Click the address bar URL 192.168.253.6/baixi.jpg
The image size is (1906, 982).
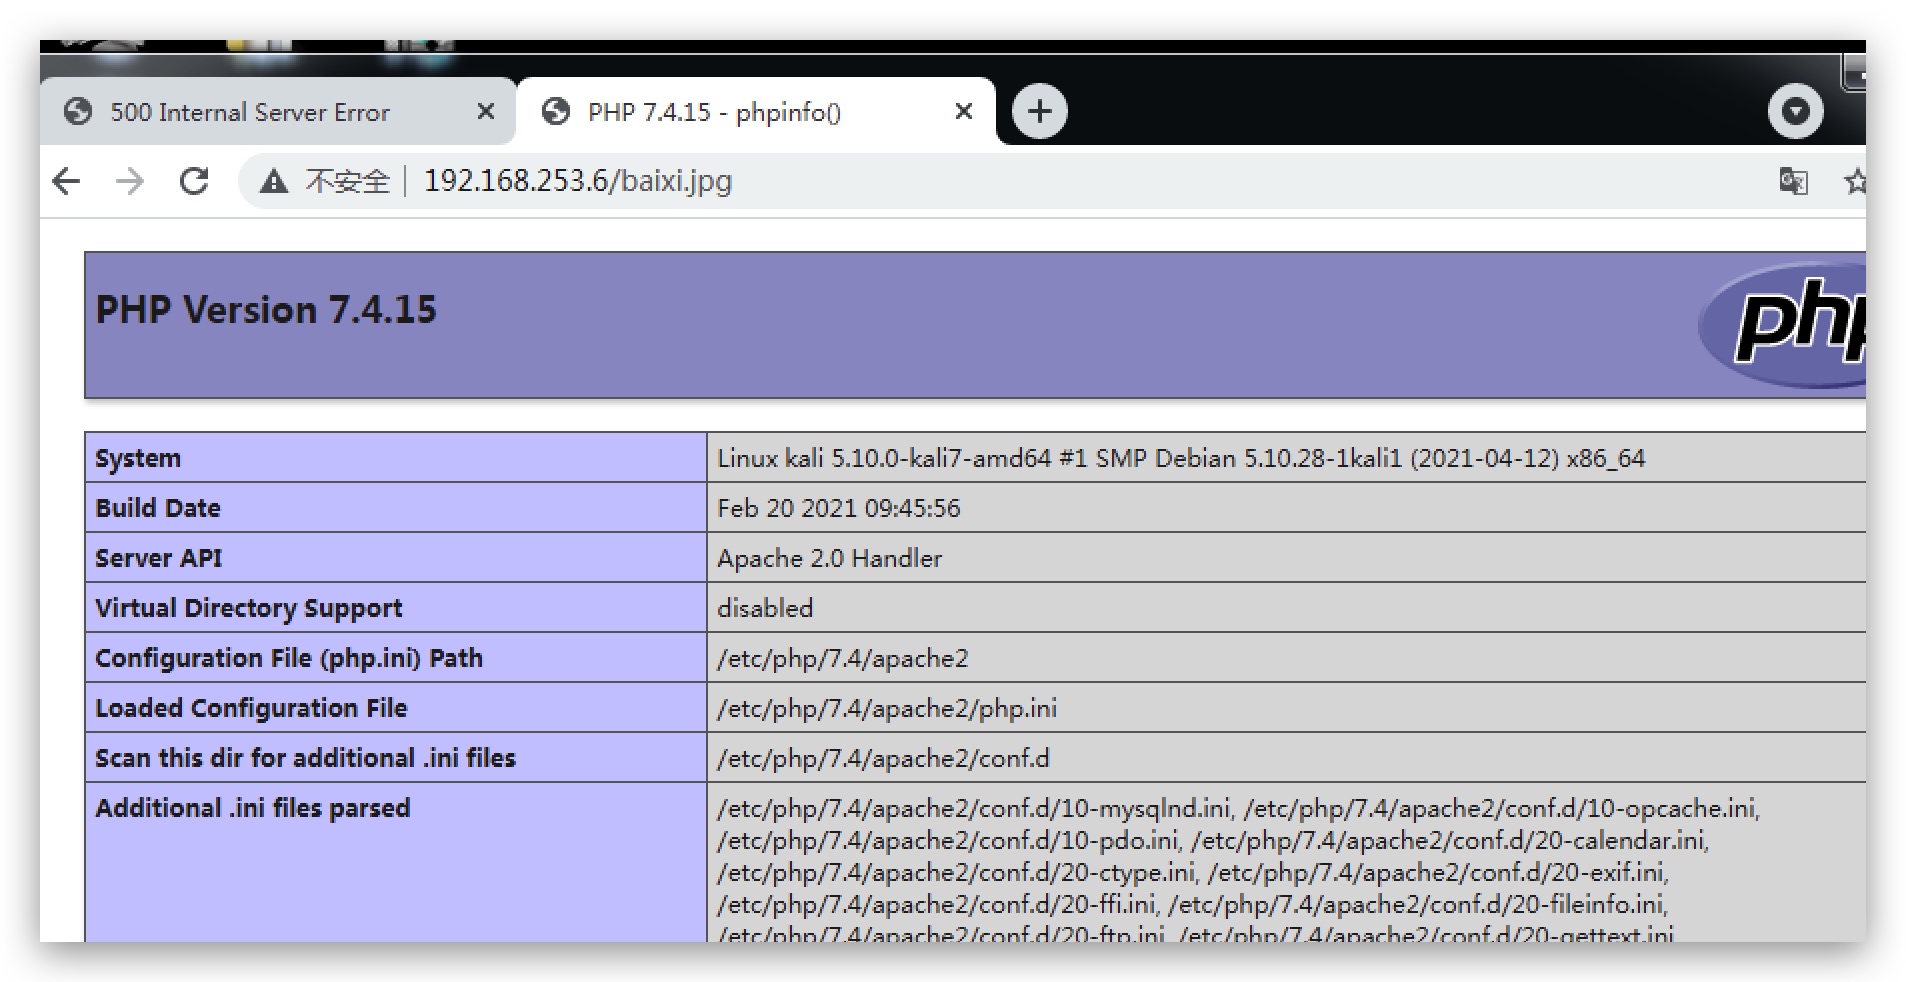(578, 181)
